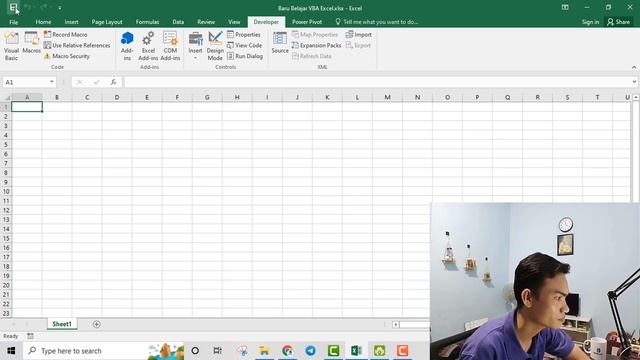Switch to the Insert ribbon tab
Image resolution: width=640 pixels, height=360 pixels.
tap(71, 22)
